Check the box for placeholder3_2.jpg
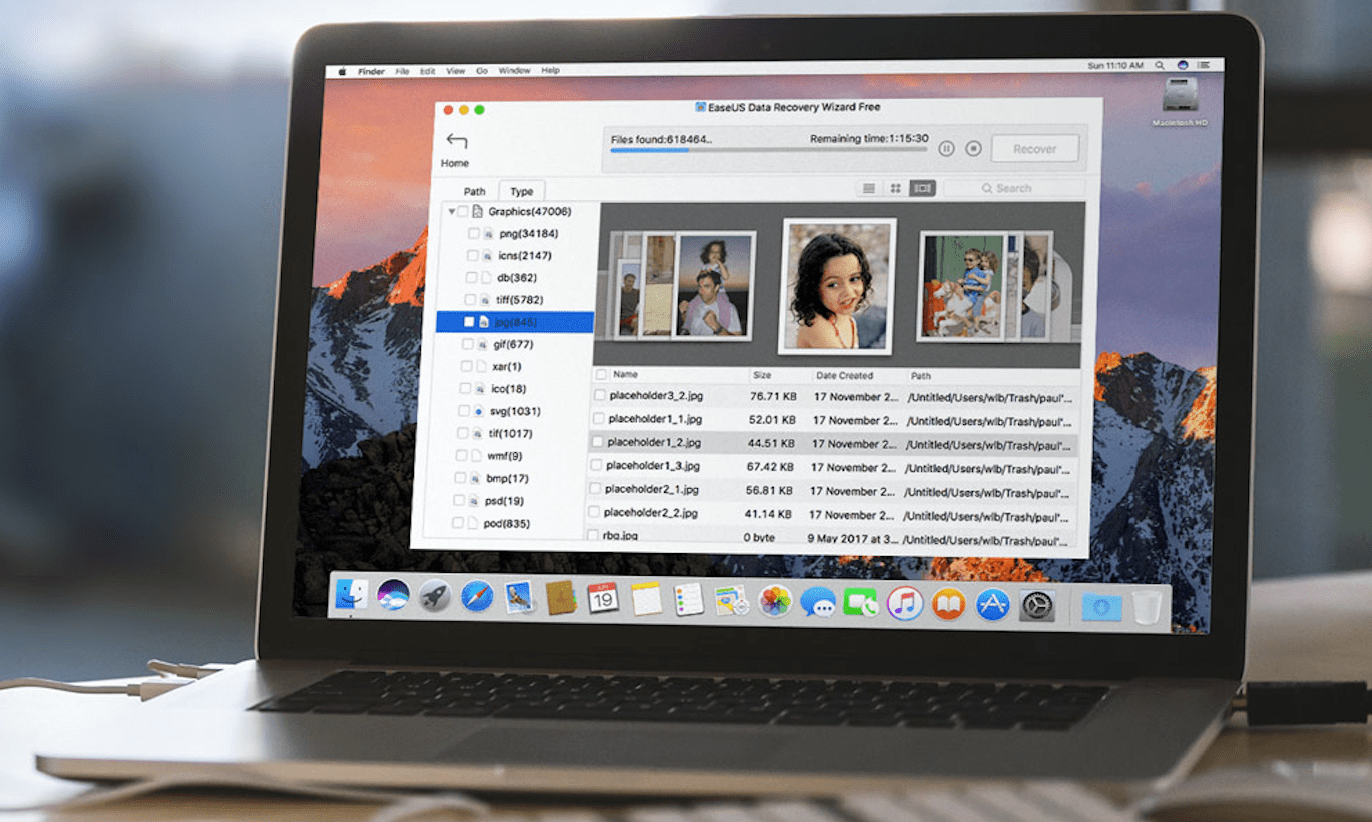Viewport: 1372px width, 822px height. (599, 396)
